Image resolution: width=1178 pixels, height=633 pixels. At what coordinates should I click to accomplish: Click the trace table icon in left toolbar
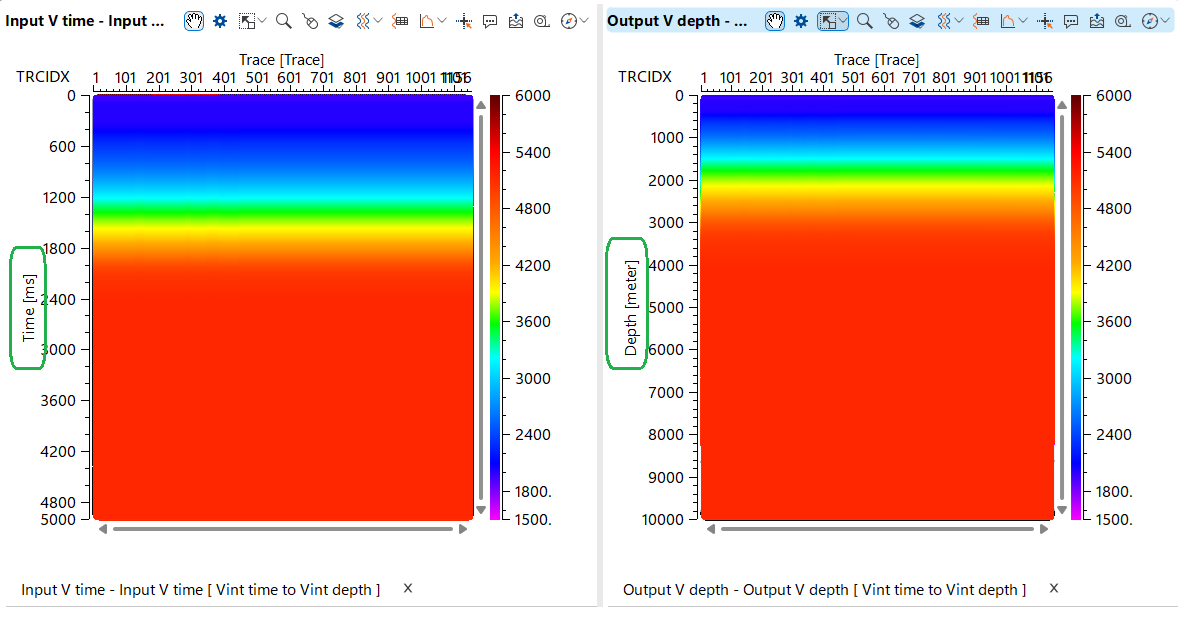coord(400,20)
